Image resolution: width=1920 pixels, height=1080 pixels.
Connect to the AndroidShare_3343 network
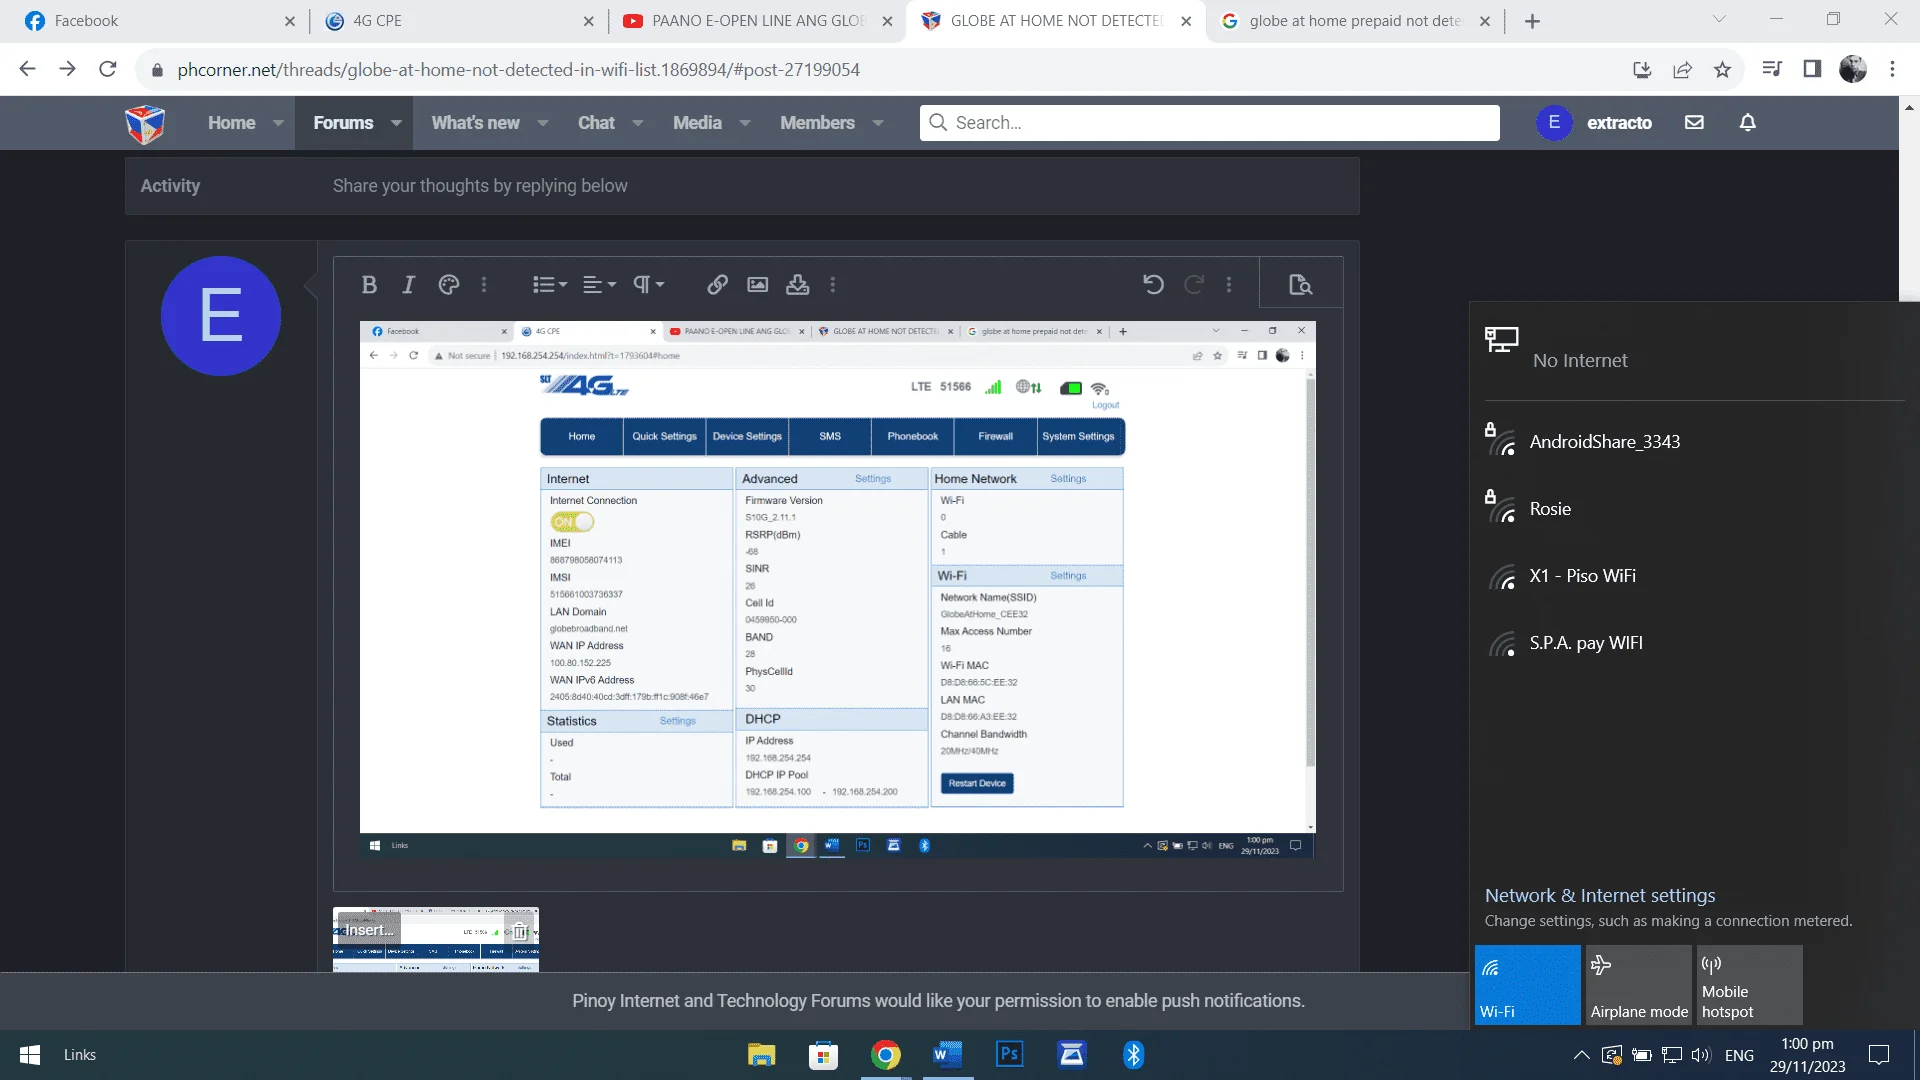(x=1692, y=442)
